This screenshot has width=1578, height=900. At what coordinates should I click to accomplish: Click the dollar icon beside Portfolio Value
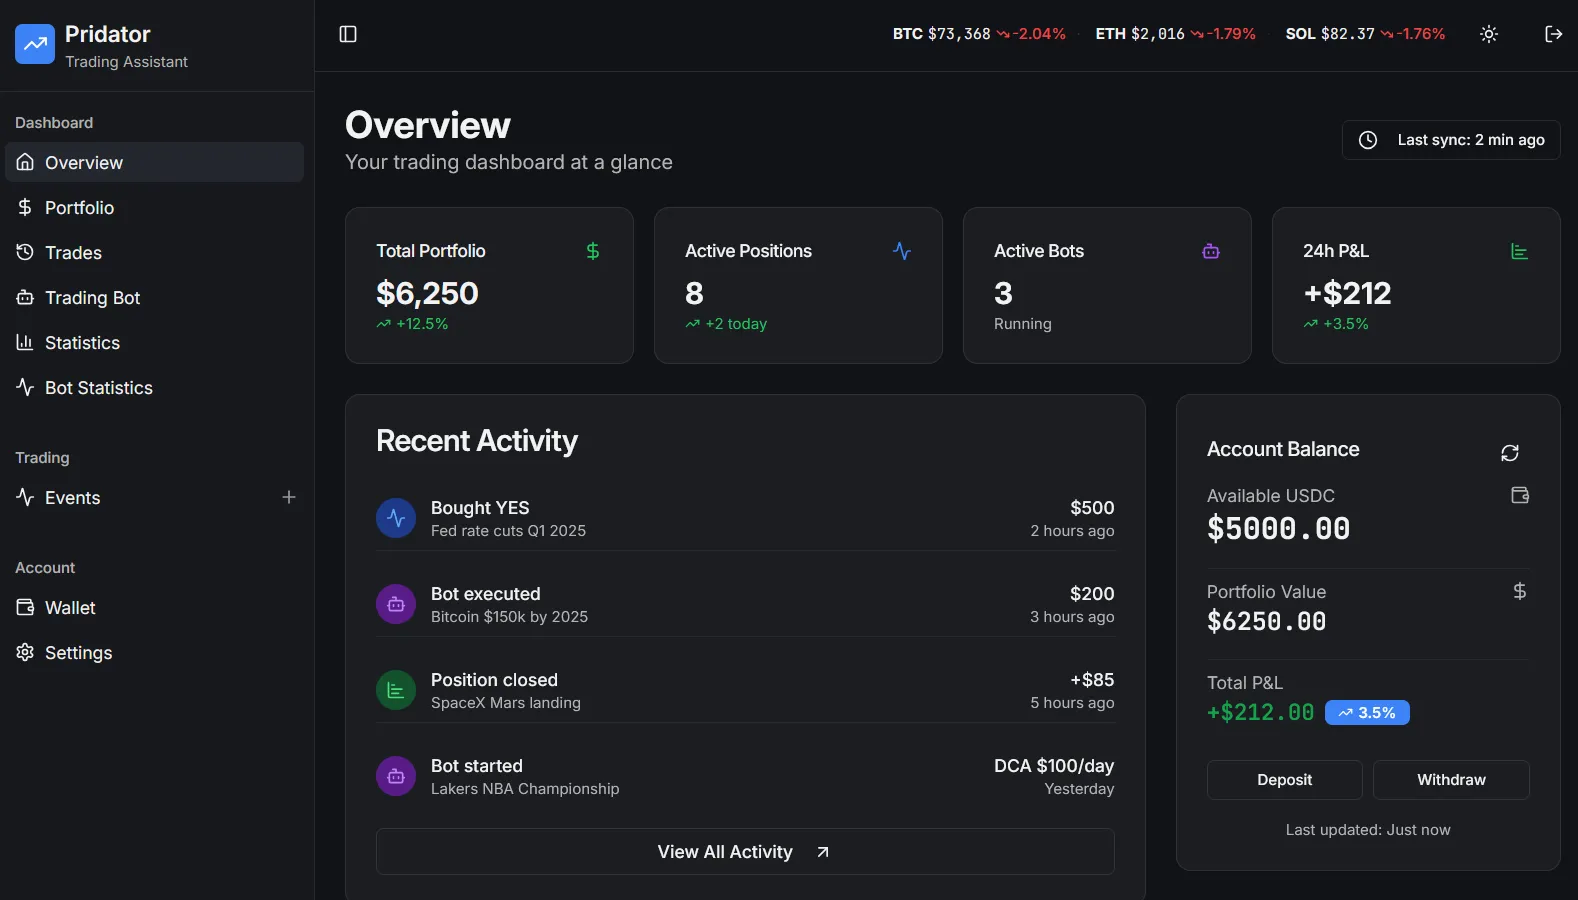1520,591
